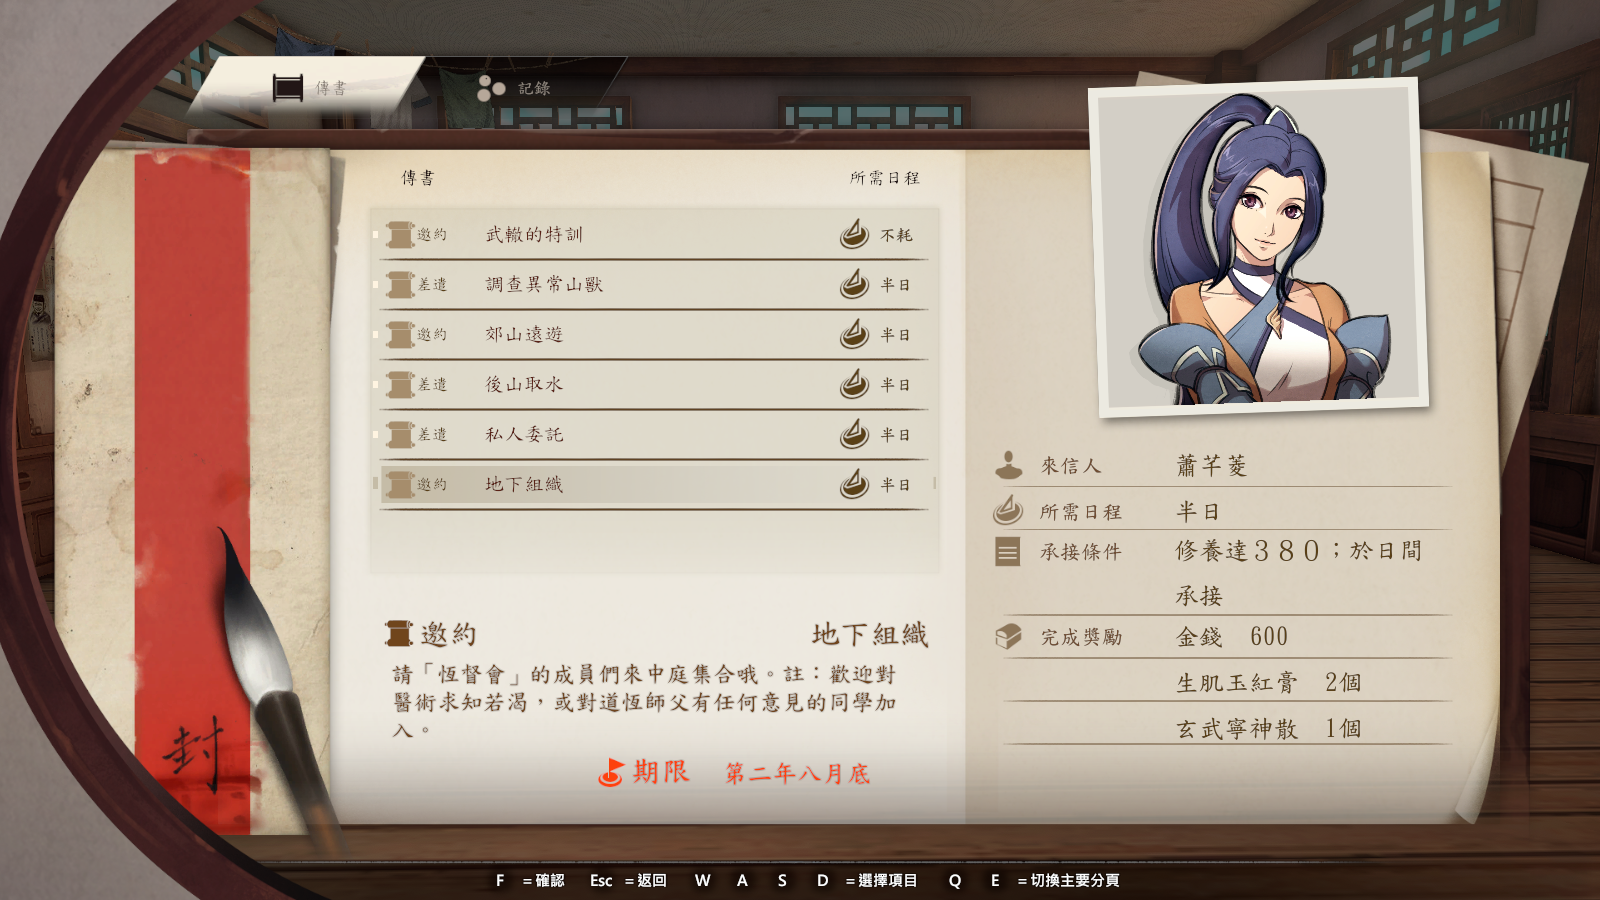Pick the 後山取水 dispatch letter
Image resolution: width=1600 pixels, height=900 pixels.
655,385
